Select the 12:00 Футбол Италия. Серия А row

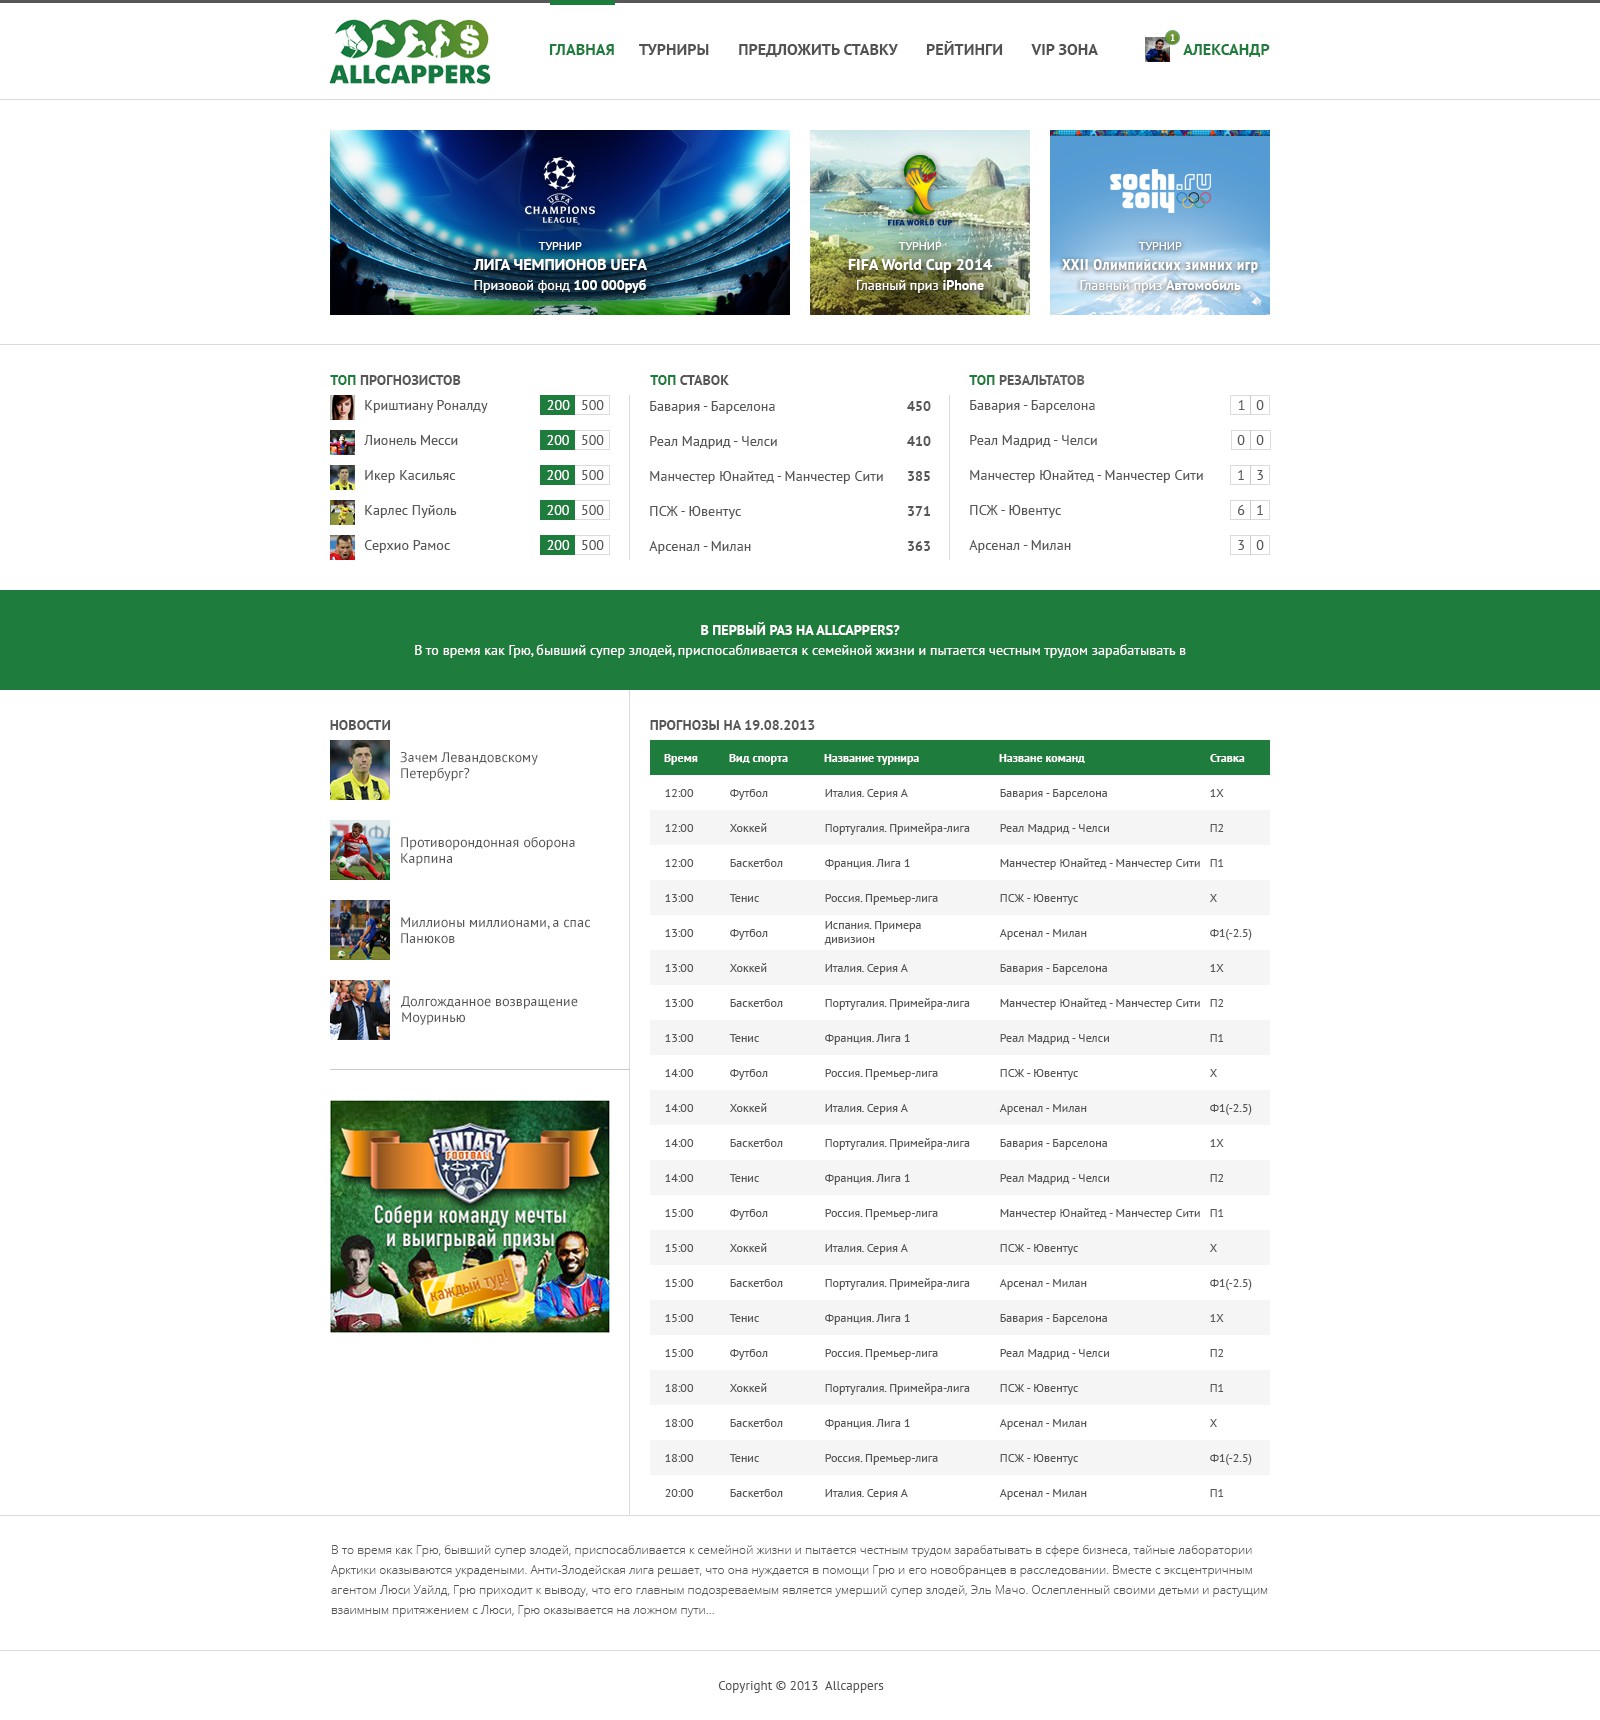pyautogui.click(x=960, y=793)
